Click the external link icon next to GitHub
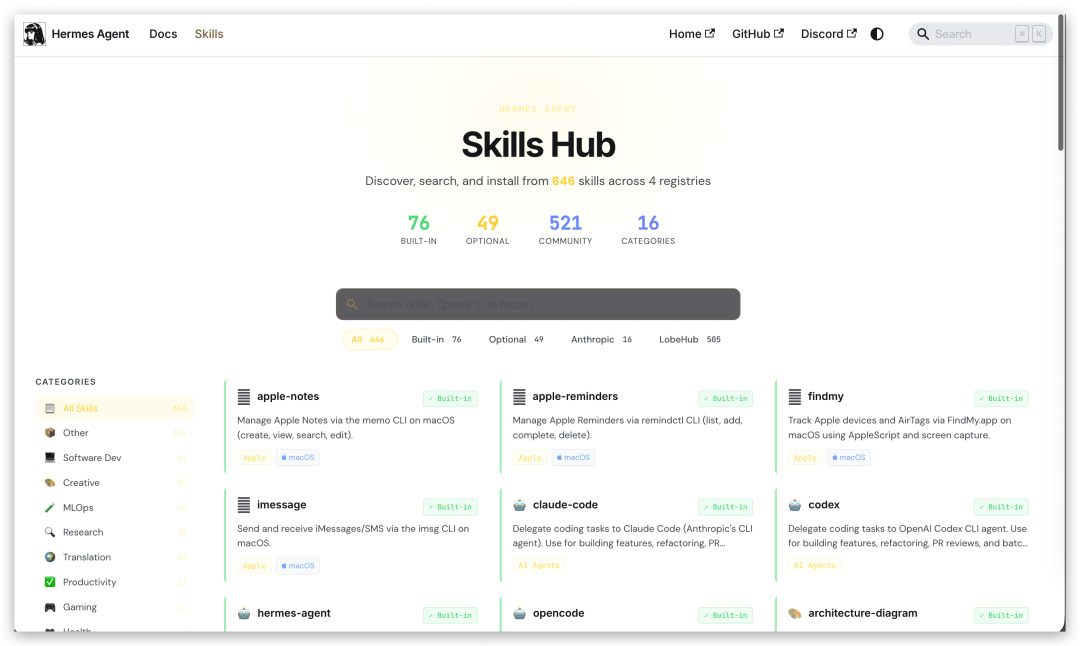Image resolution: width=1080 pixels, height=646 pixels. pos(779,33)
